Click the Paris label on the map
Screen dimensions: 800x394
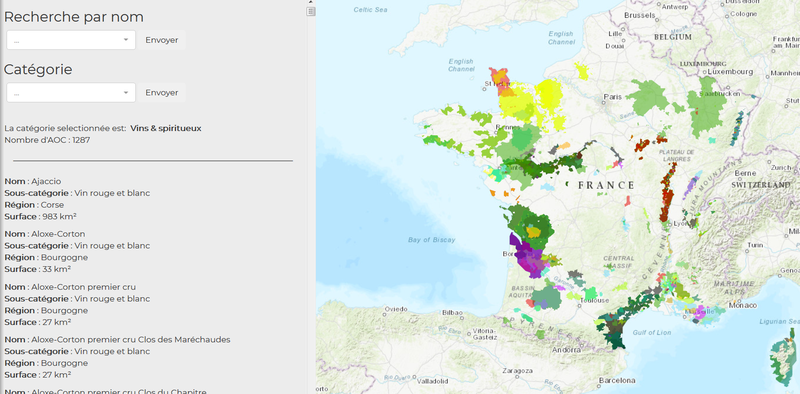[613, 96]
